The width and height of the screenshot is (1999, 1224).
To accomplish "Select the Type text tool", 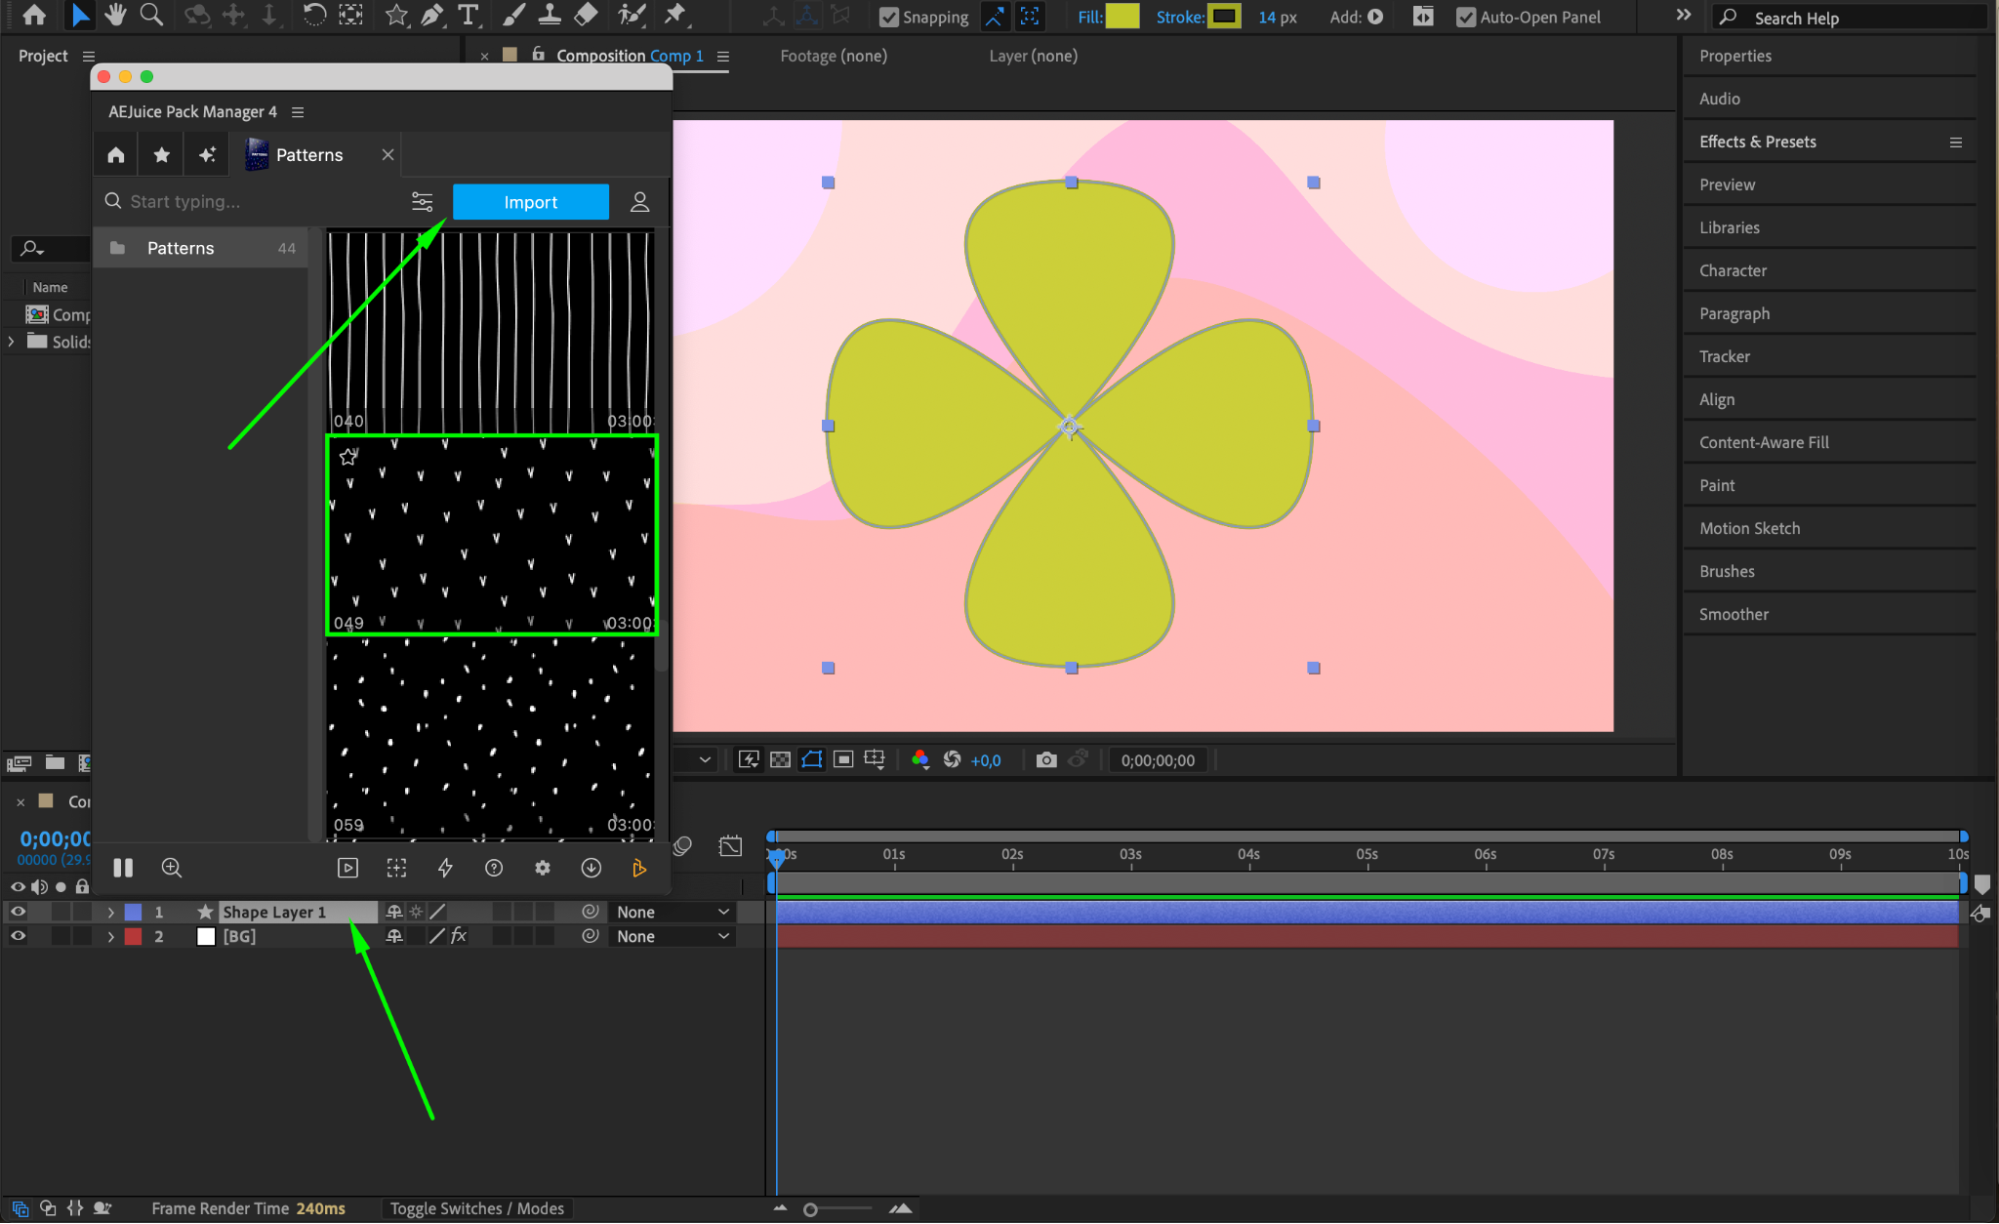I will click(x=467, y=15).
